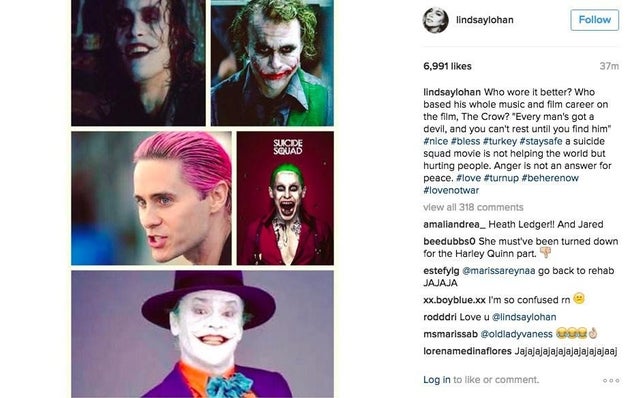Screen dimensions: 630x398
Task: Follow the lindsaylohan account
Action: [x=594, y=20]
